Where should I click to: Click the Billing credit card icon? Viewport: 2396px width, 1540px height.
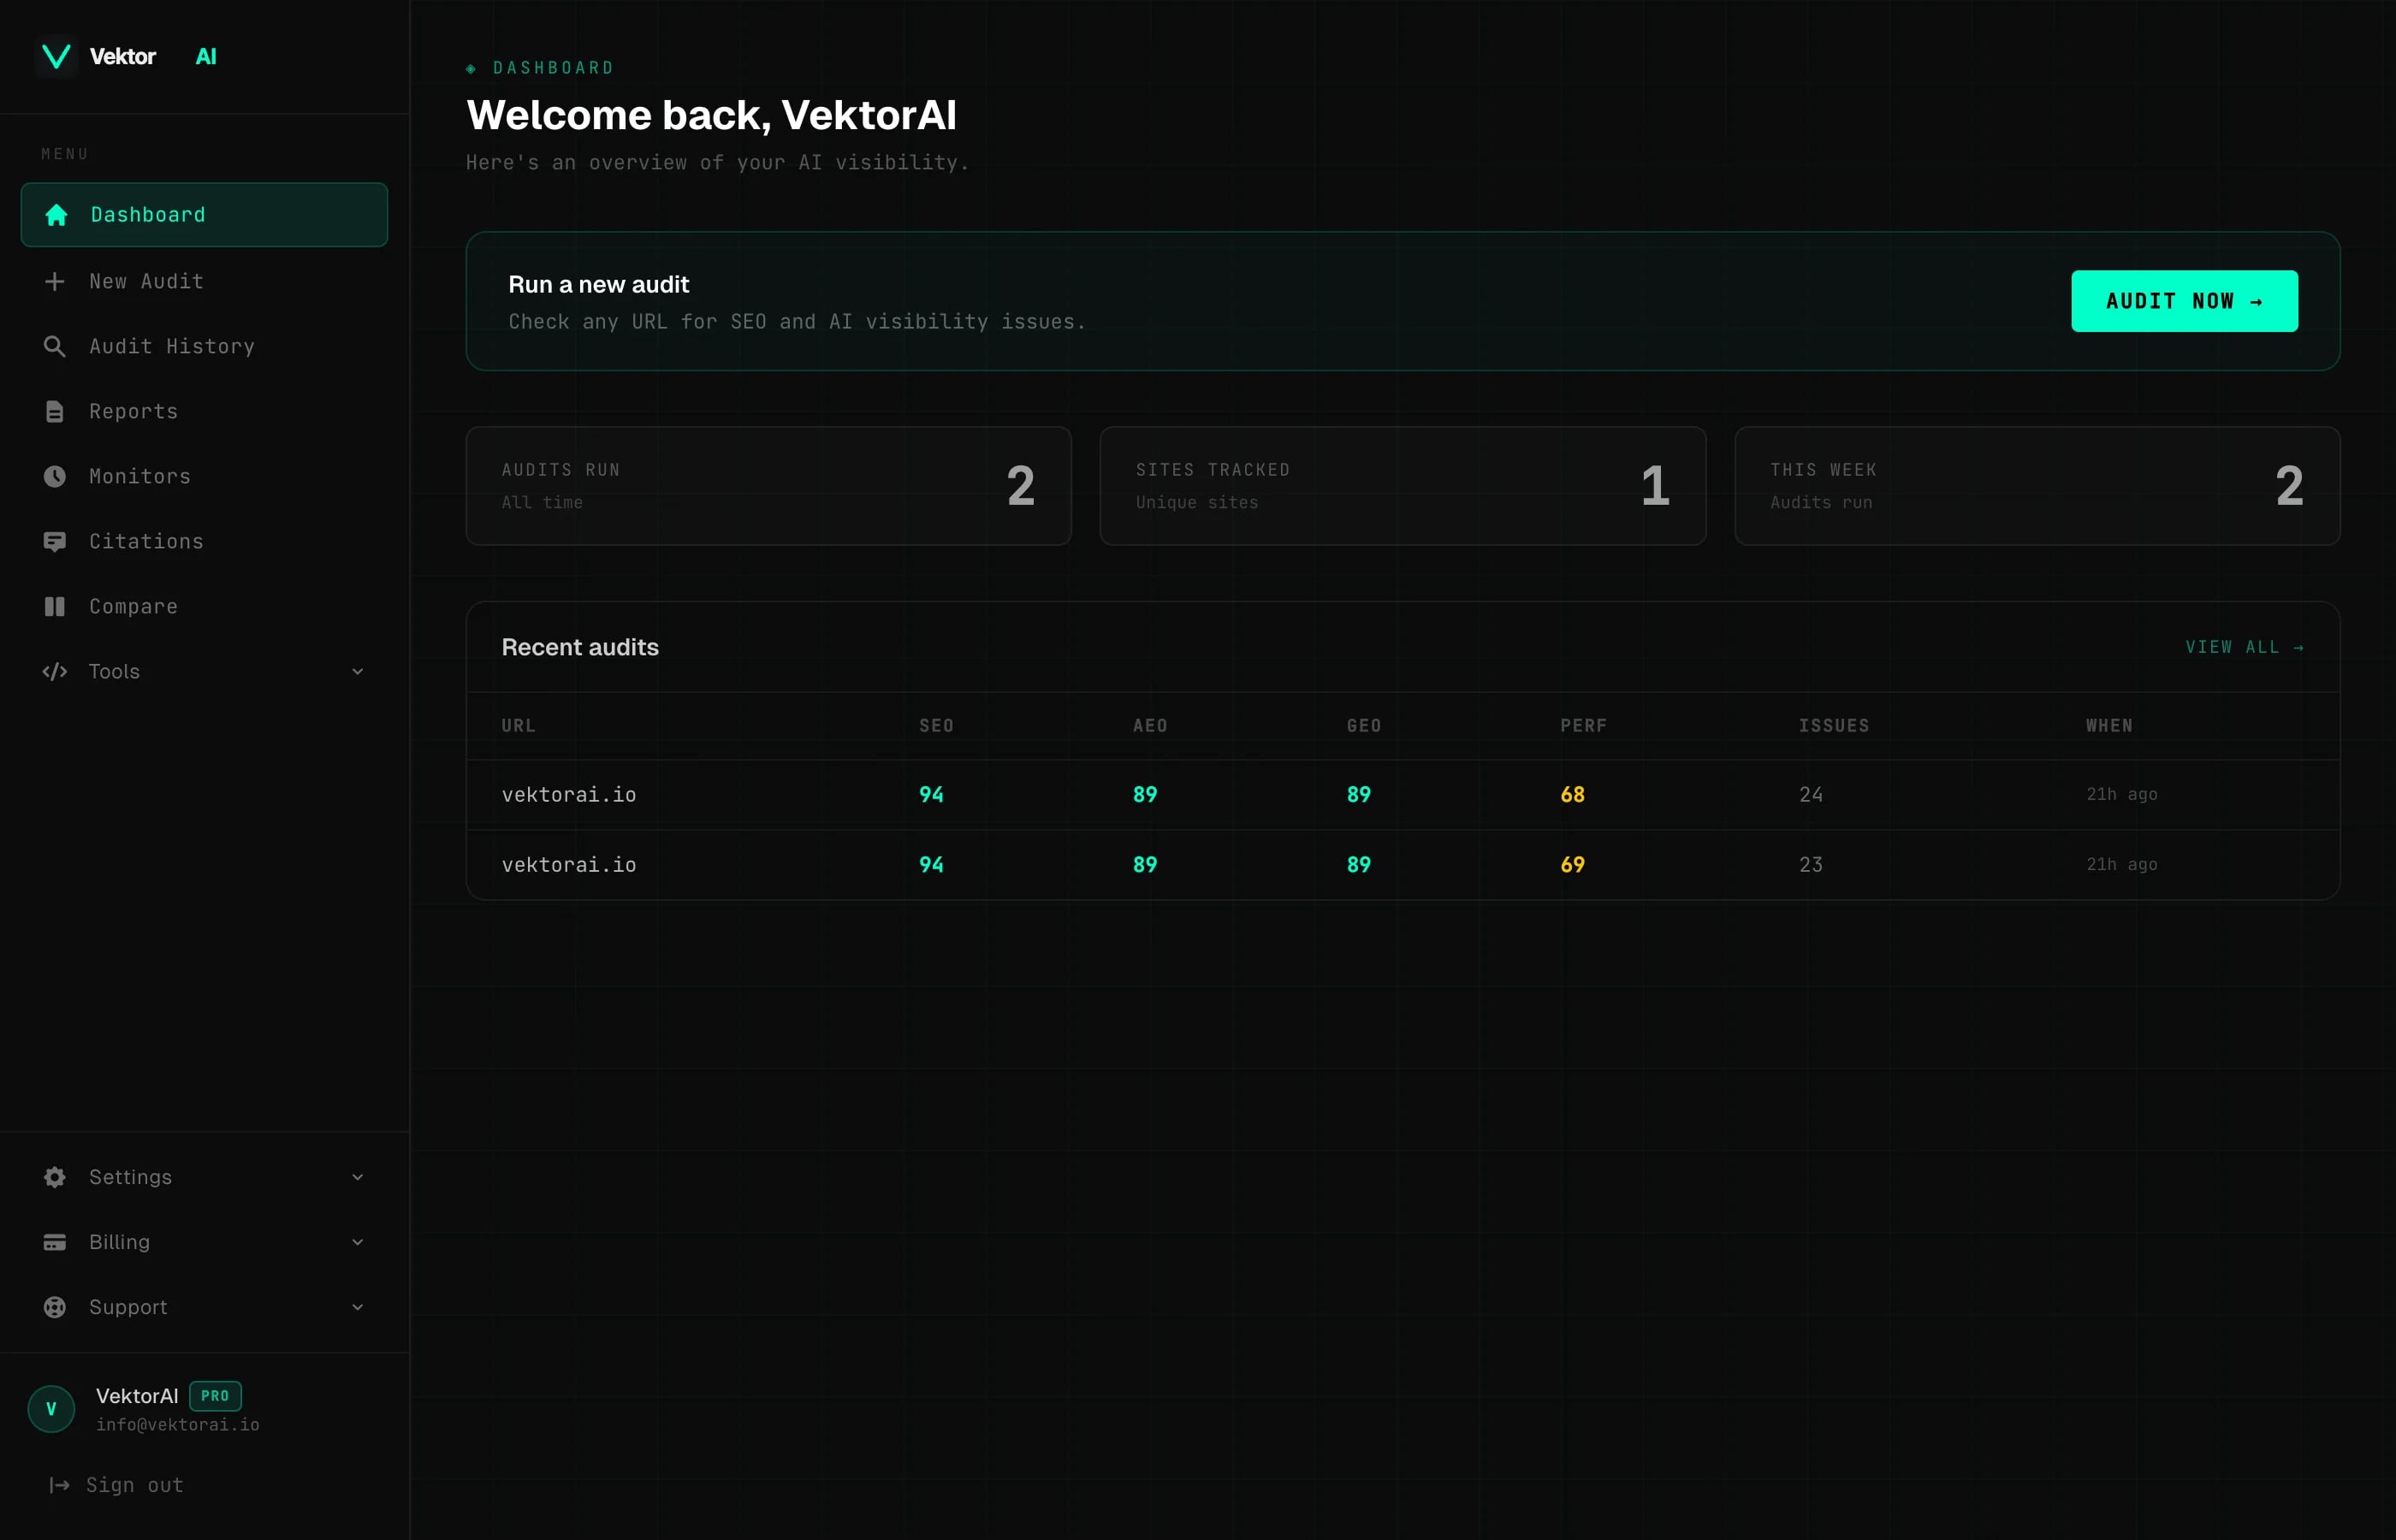pyautogui.click(x=55, y=1242)
